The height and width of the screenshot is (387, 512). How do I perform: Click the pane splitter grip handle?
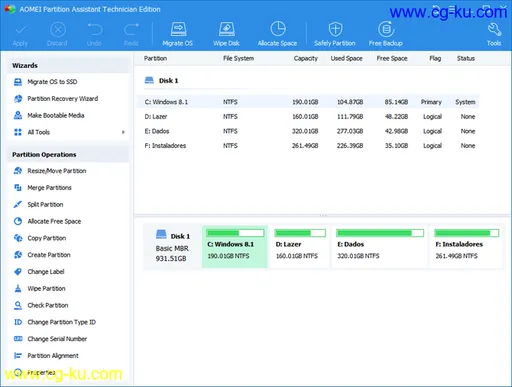pos(323,215)
